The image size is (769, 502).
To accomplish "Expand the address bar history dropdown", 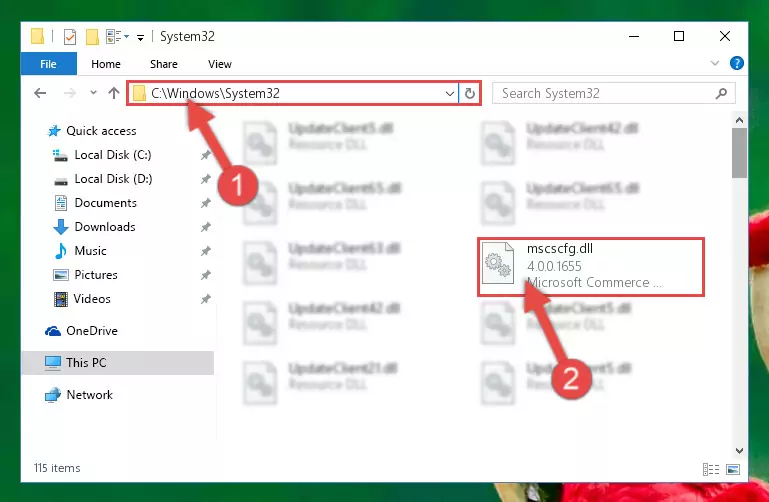I will [x=449, y=93].
